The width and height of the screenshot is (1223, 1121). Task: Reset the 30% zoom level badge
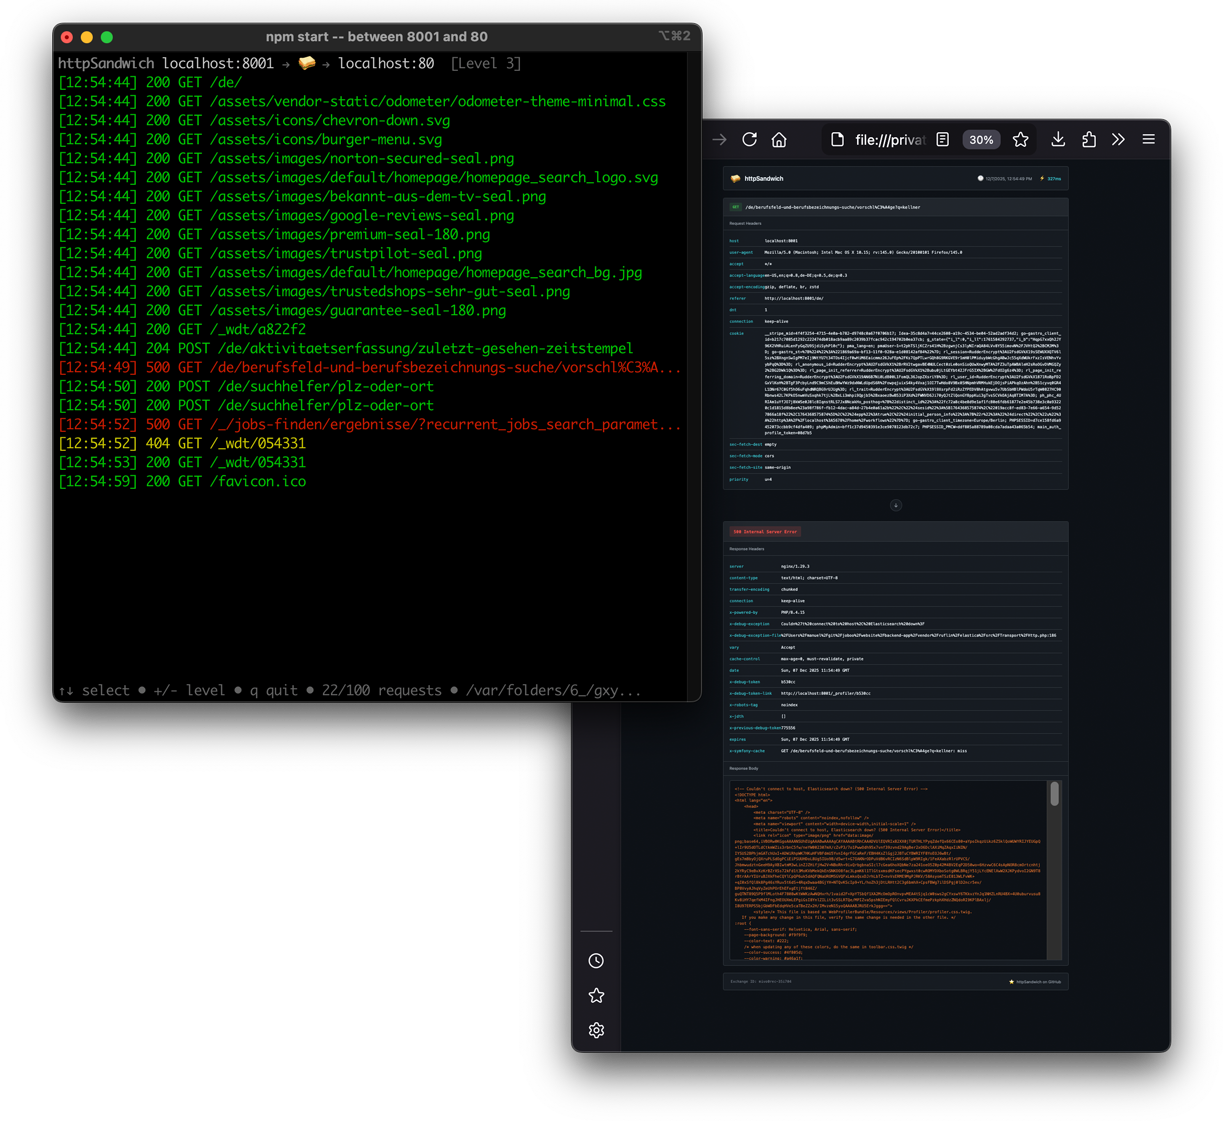click(x=981, y=140)
